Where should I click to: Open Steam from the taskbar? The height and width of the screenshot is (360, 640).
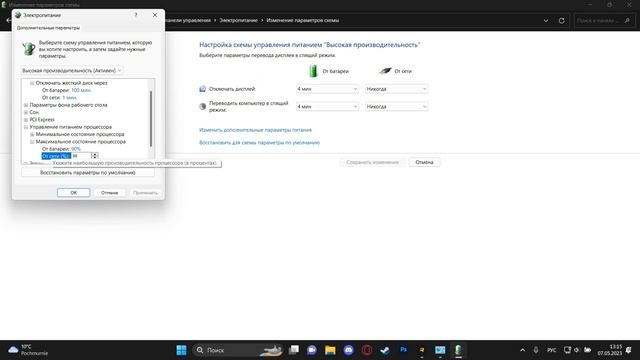click(385, 350)
